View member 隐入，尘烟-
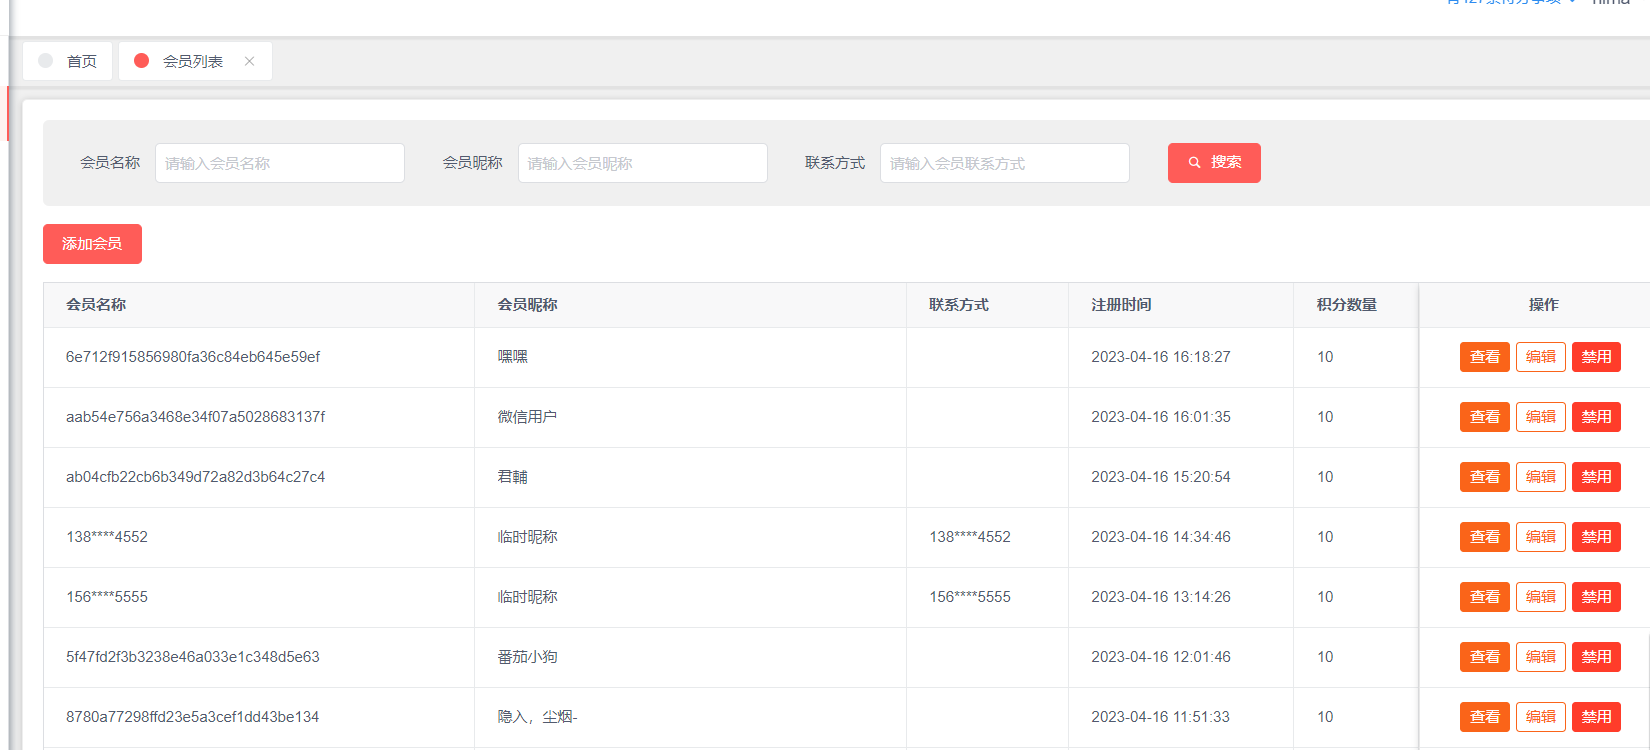Screen dimensions: 1650x750 point(1485,717)
